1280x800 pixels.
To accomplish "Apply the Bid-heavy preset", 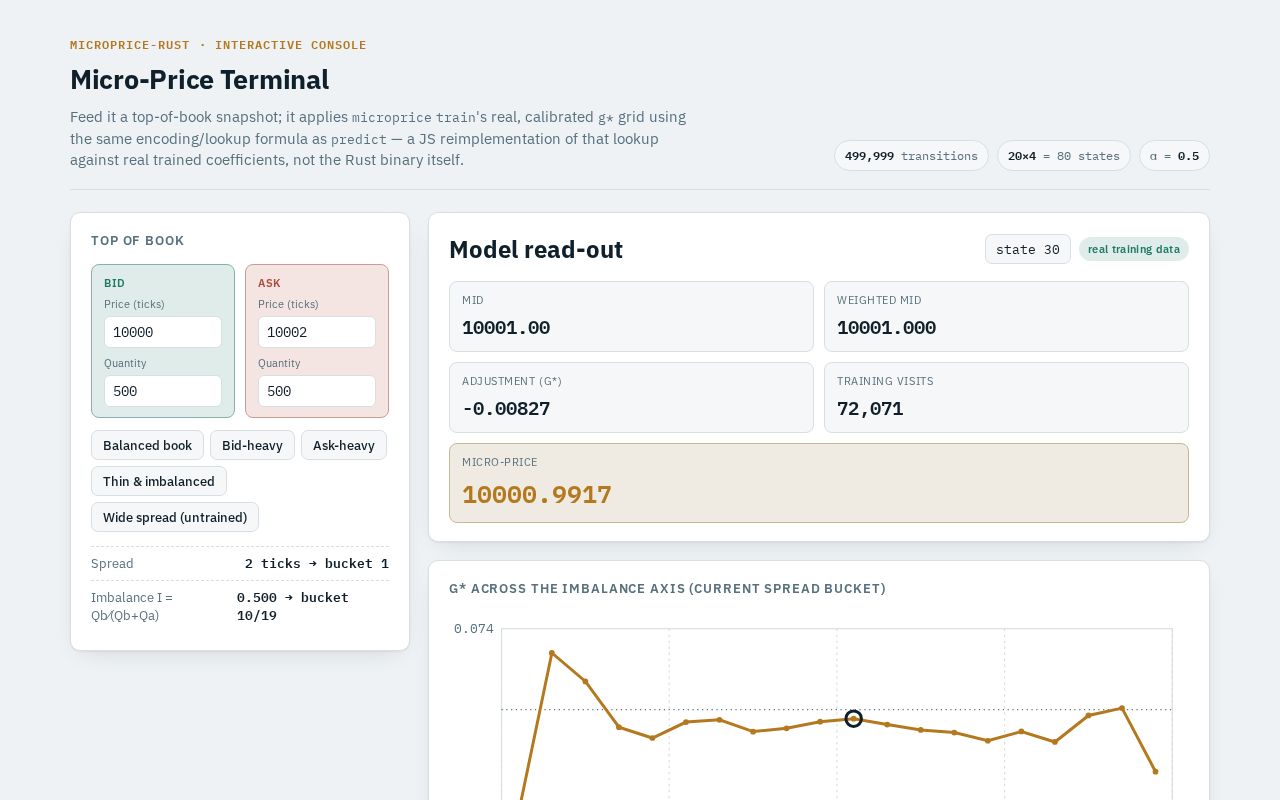I will point(252,445).
